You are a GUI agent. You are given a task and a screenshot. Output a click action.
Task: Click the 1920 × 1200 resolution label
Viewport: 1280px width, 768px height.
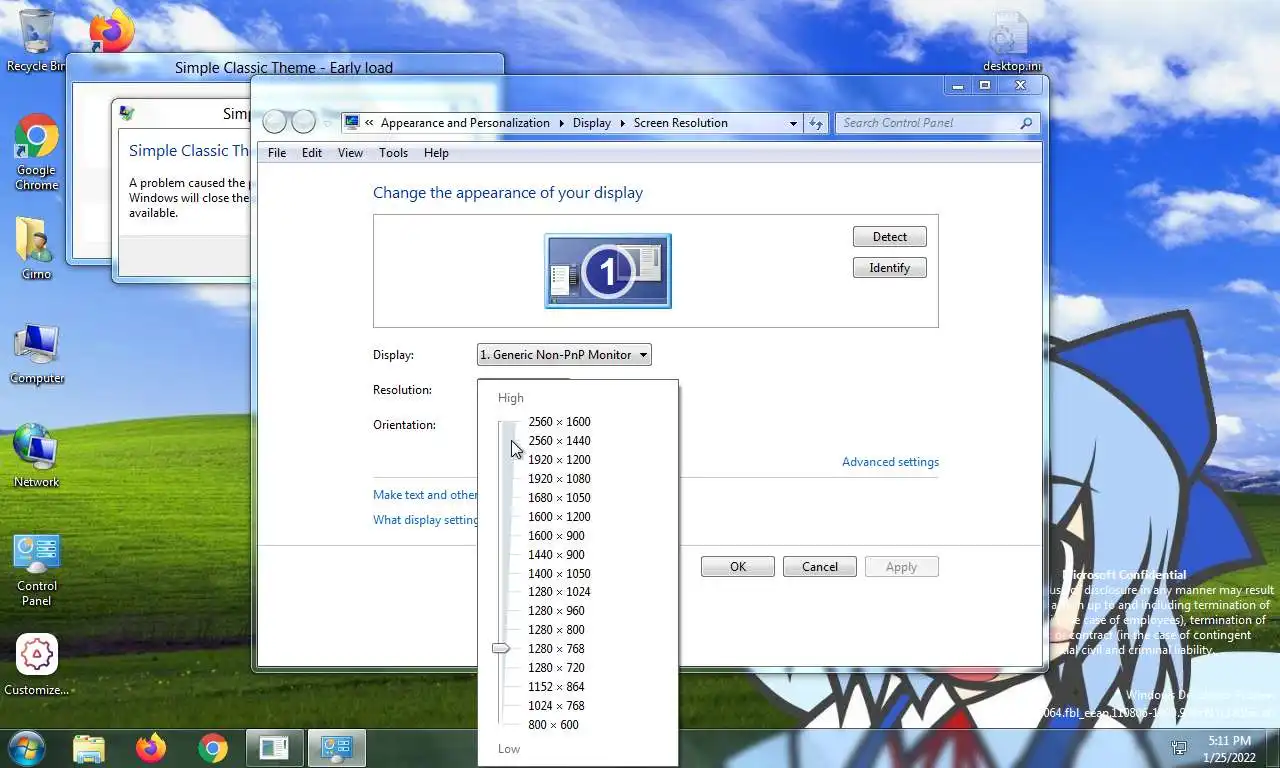coord(559,460)
